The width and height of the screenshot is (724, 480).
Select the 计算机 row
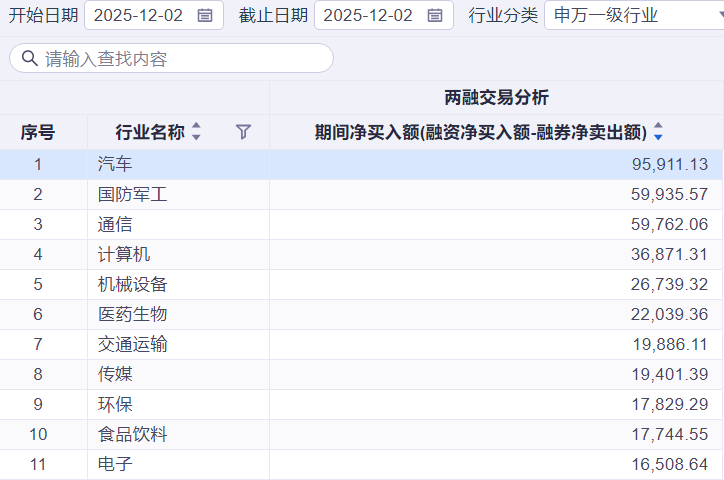point(362,254)
